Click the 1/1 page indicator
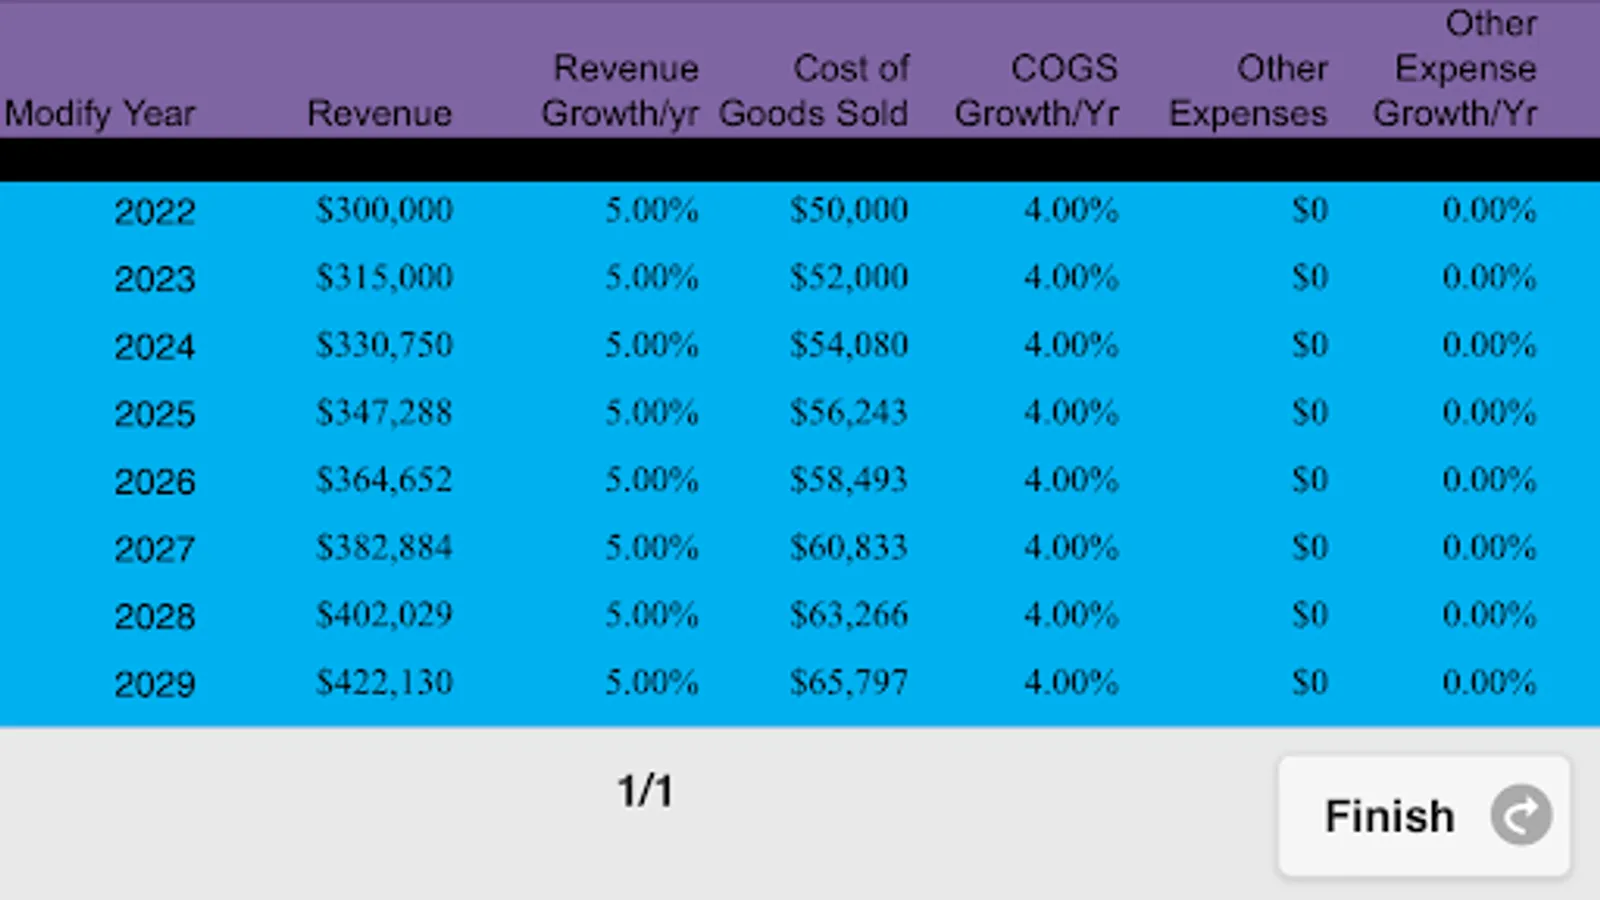 pyautogui.click(x=645, y=791)
